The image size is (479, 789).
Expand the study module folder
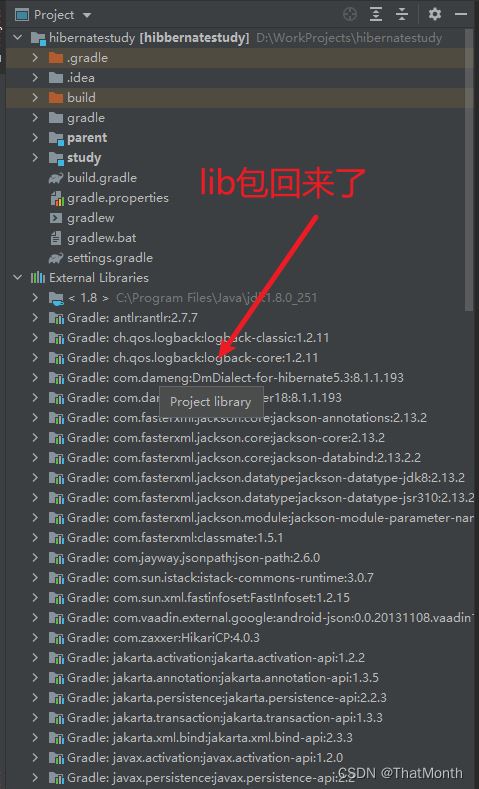click(x=35, y=157)
